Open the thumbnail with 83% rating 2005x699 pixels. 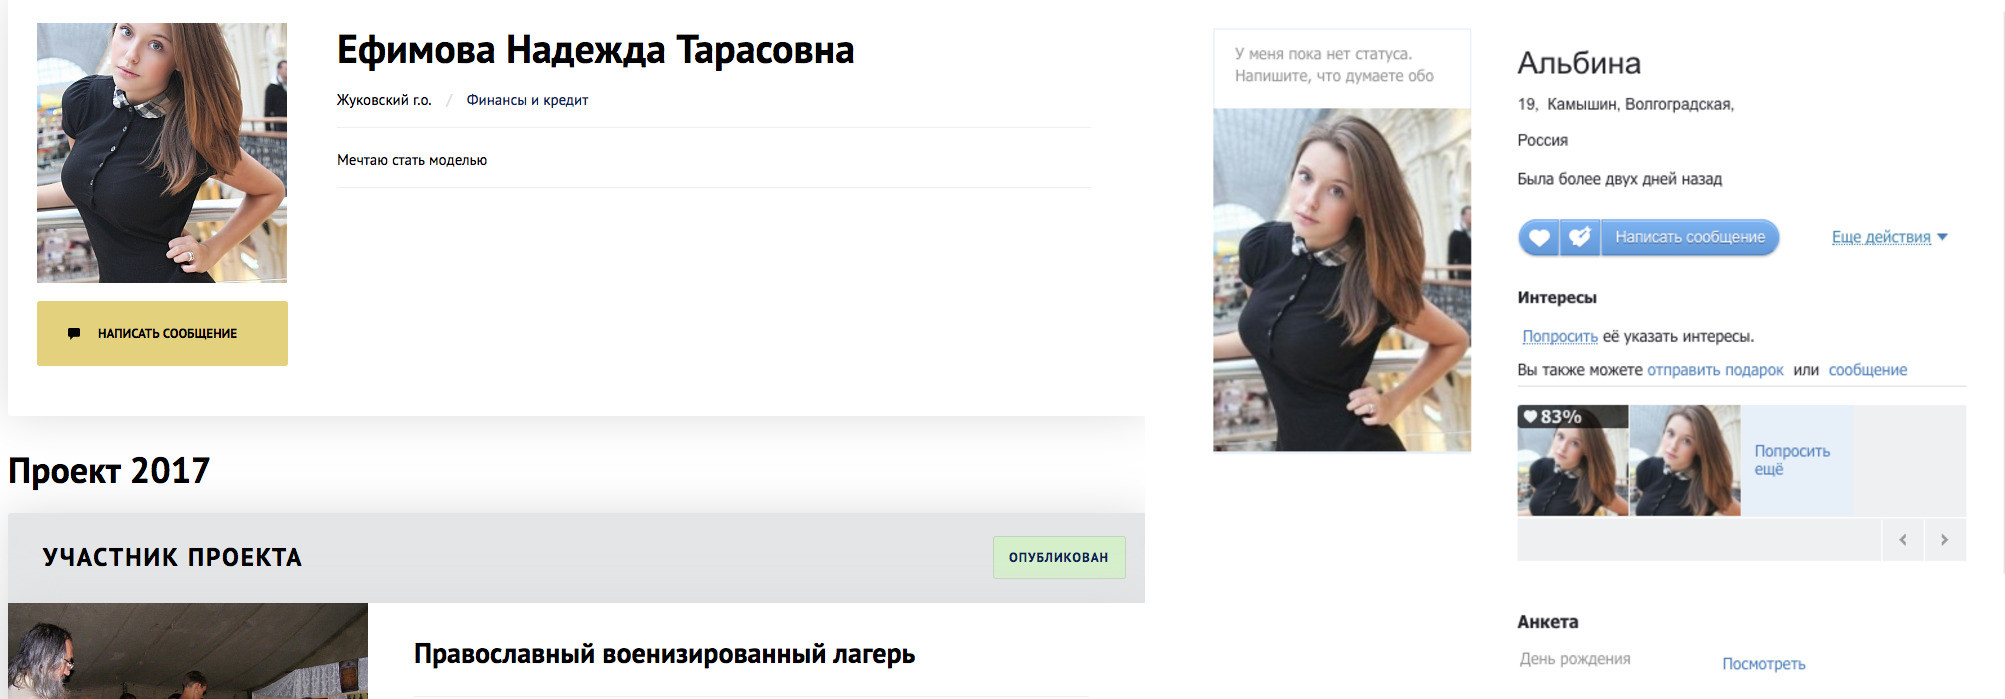coord(1573,460)
